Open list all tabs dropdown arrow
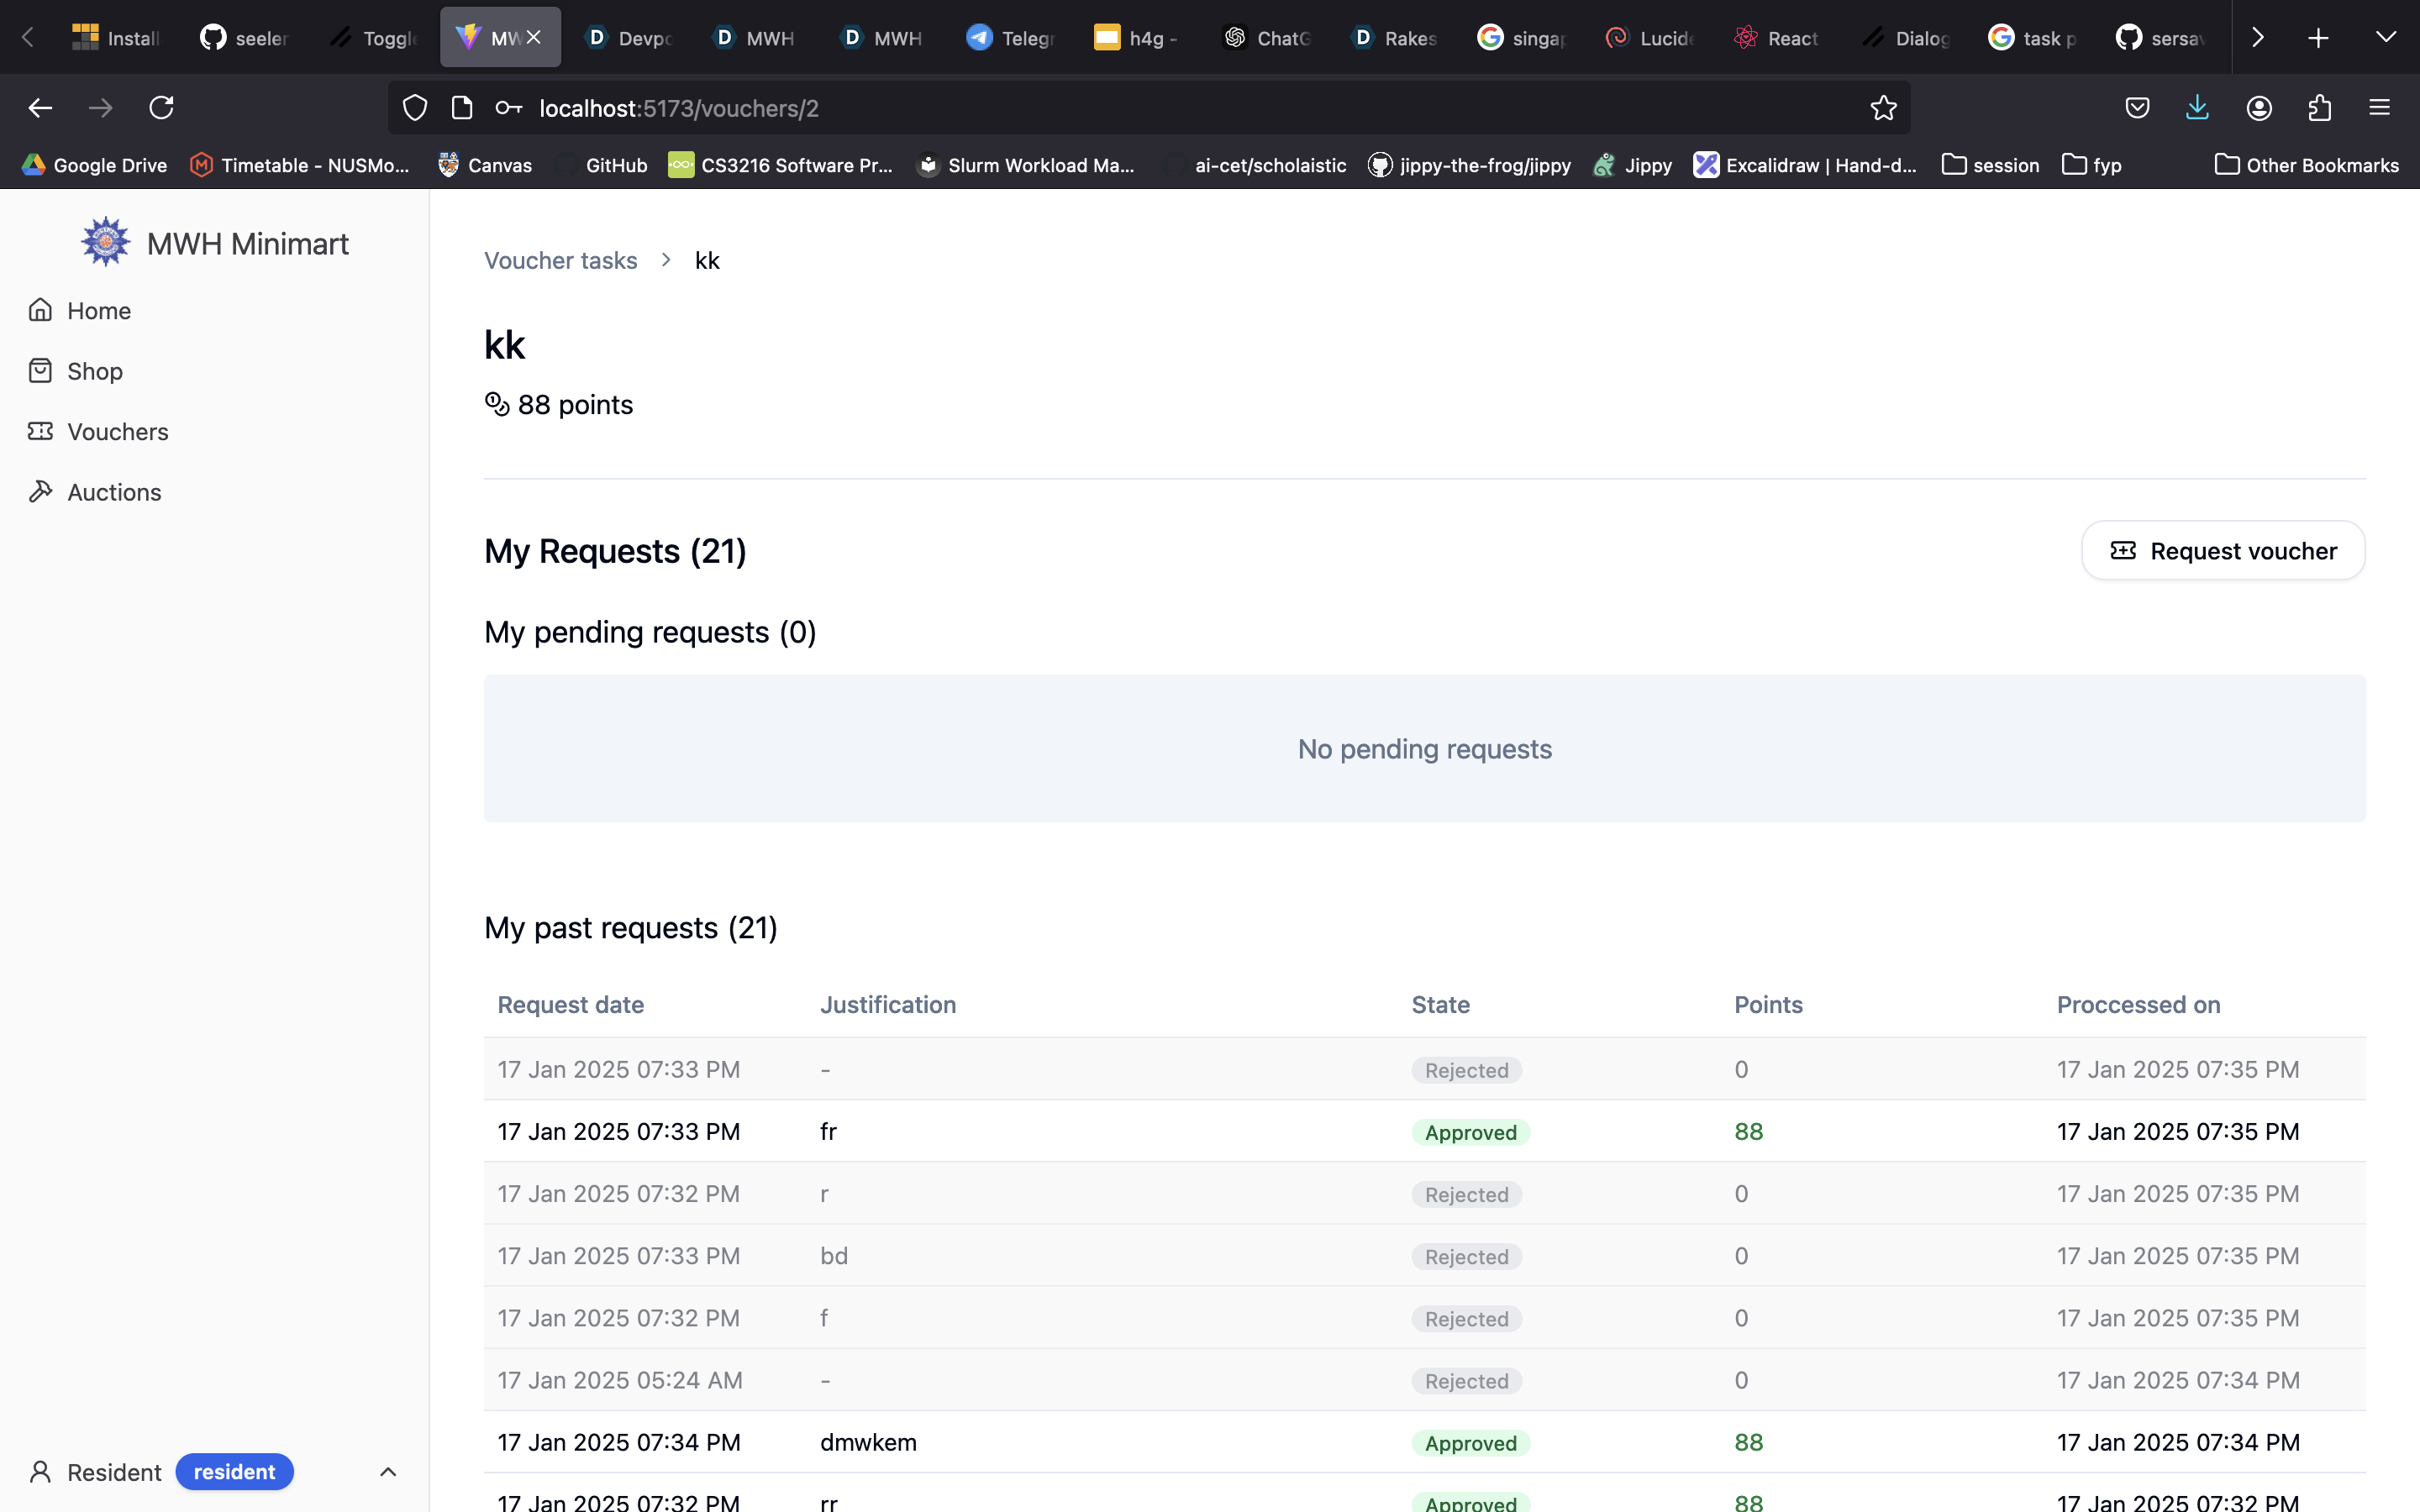Image resolution: width=2420 pixels, height=1512 pixels. tap(2386, 38)
